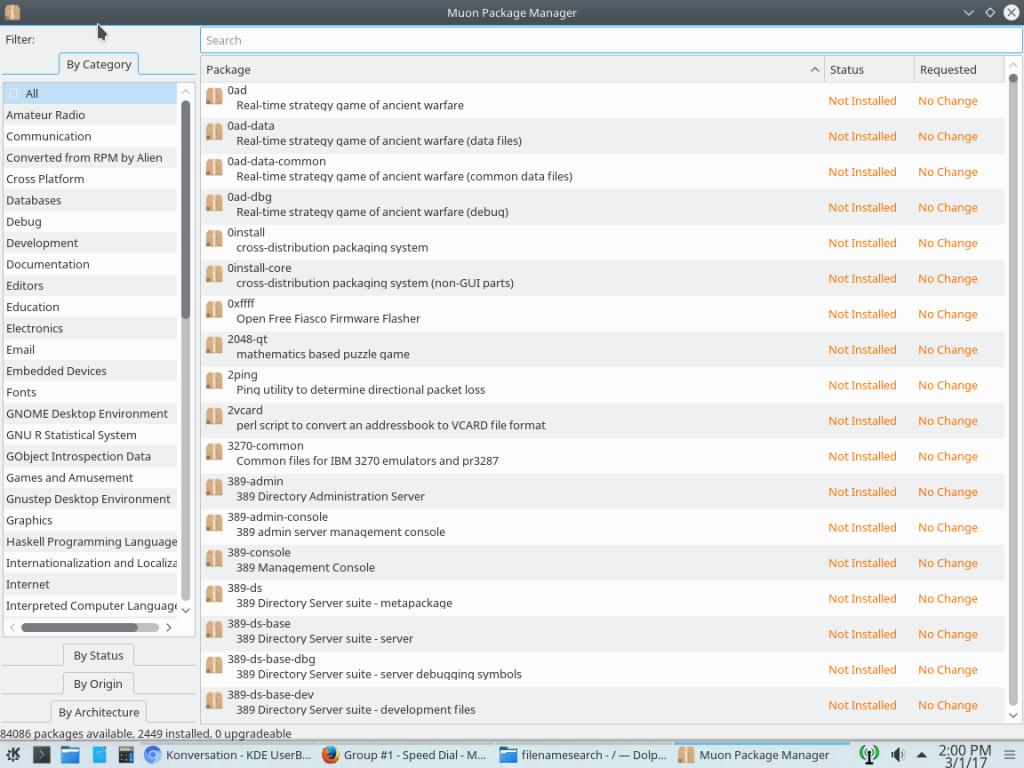
Task: Show hidden system tray icons arrow
Action: tap(921, 755)
